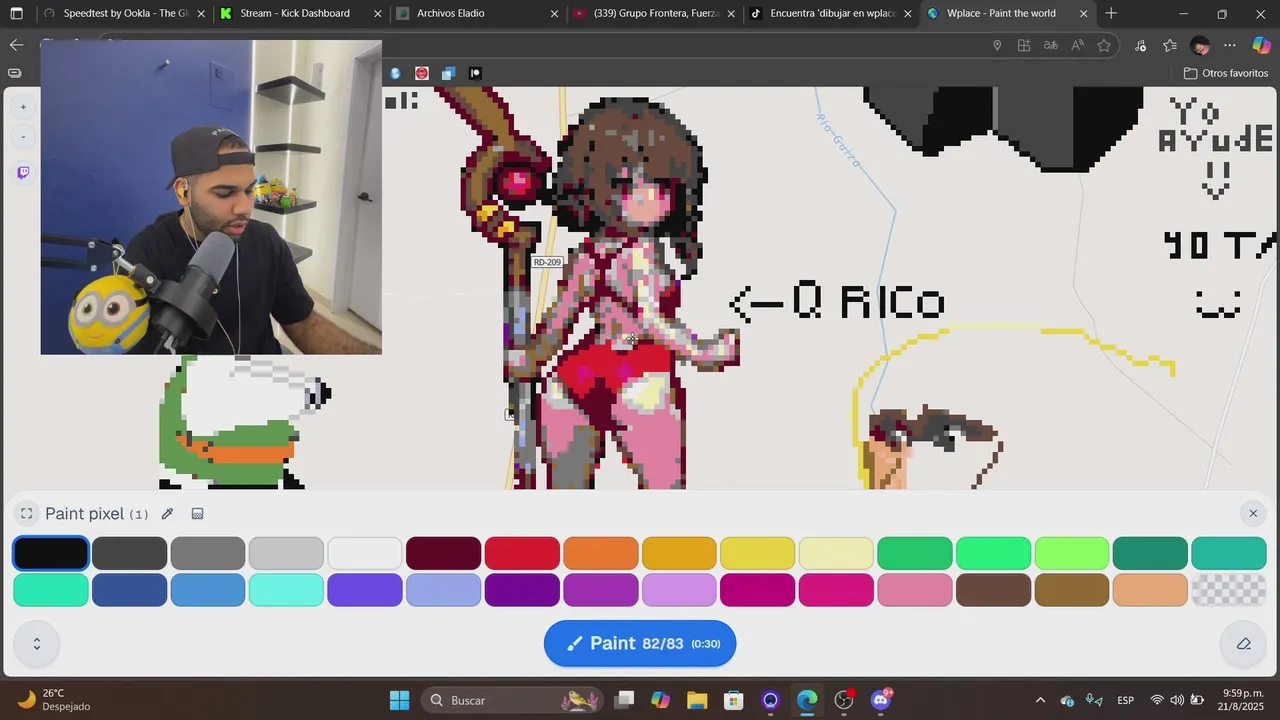Open the Otros favoritos folder
The height and width of the screenshot is (720, 1280).
pyautogui.click(x=1226, y=73)
